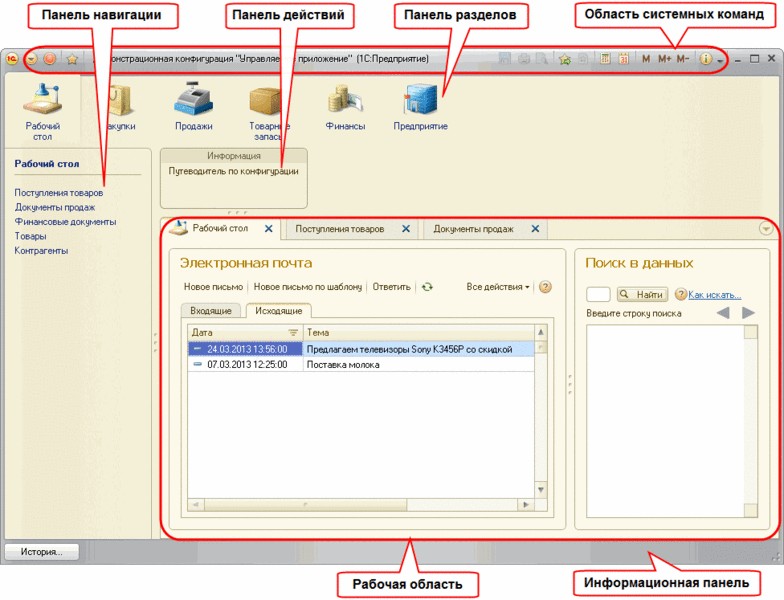Click Новое письмо button
Viewport: 784px width, 600px height.
pyautogui.click(x=214, y=287)
